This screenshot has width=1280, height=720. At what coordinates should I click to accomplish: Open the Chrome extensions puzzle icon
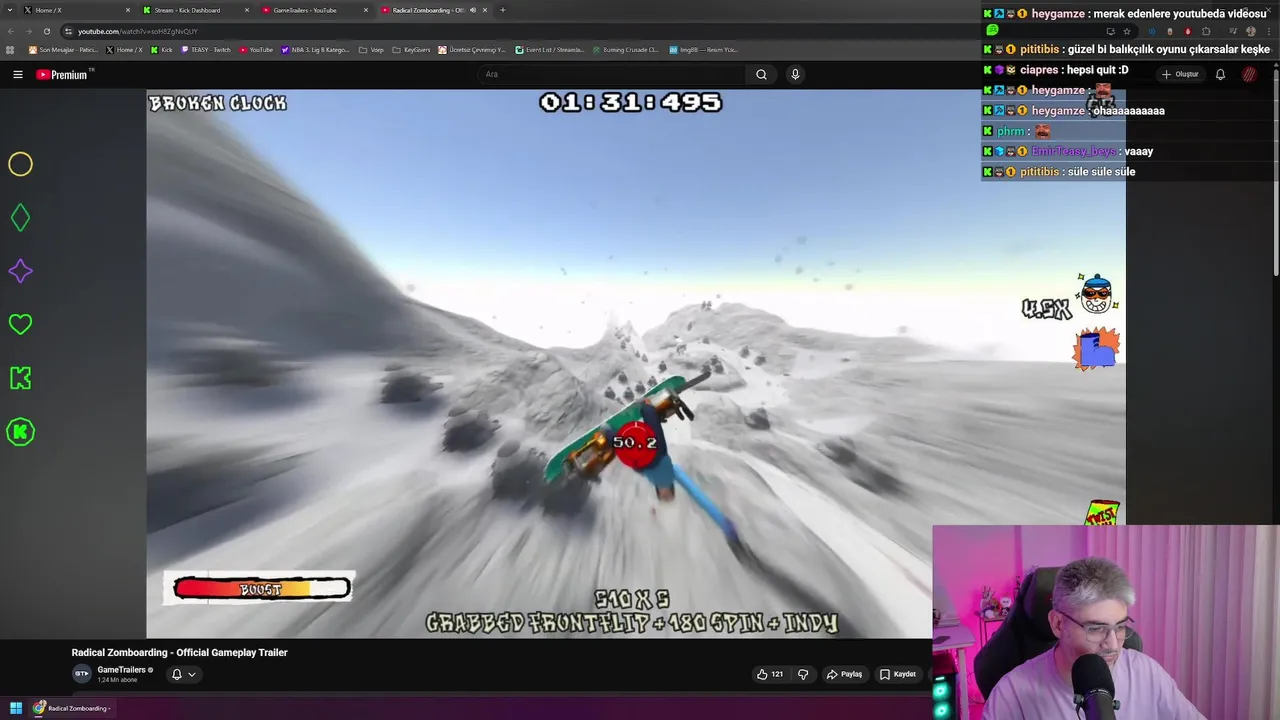coord(1206,31)
